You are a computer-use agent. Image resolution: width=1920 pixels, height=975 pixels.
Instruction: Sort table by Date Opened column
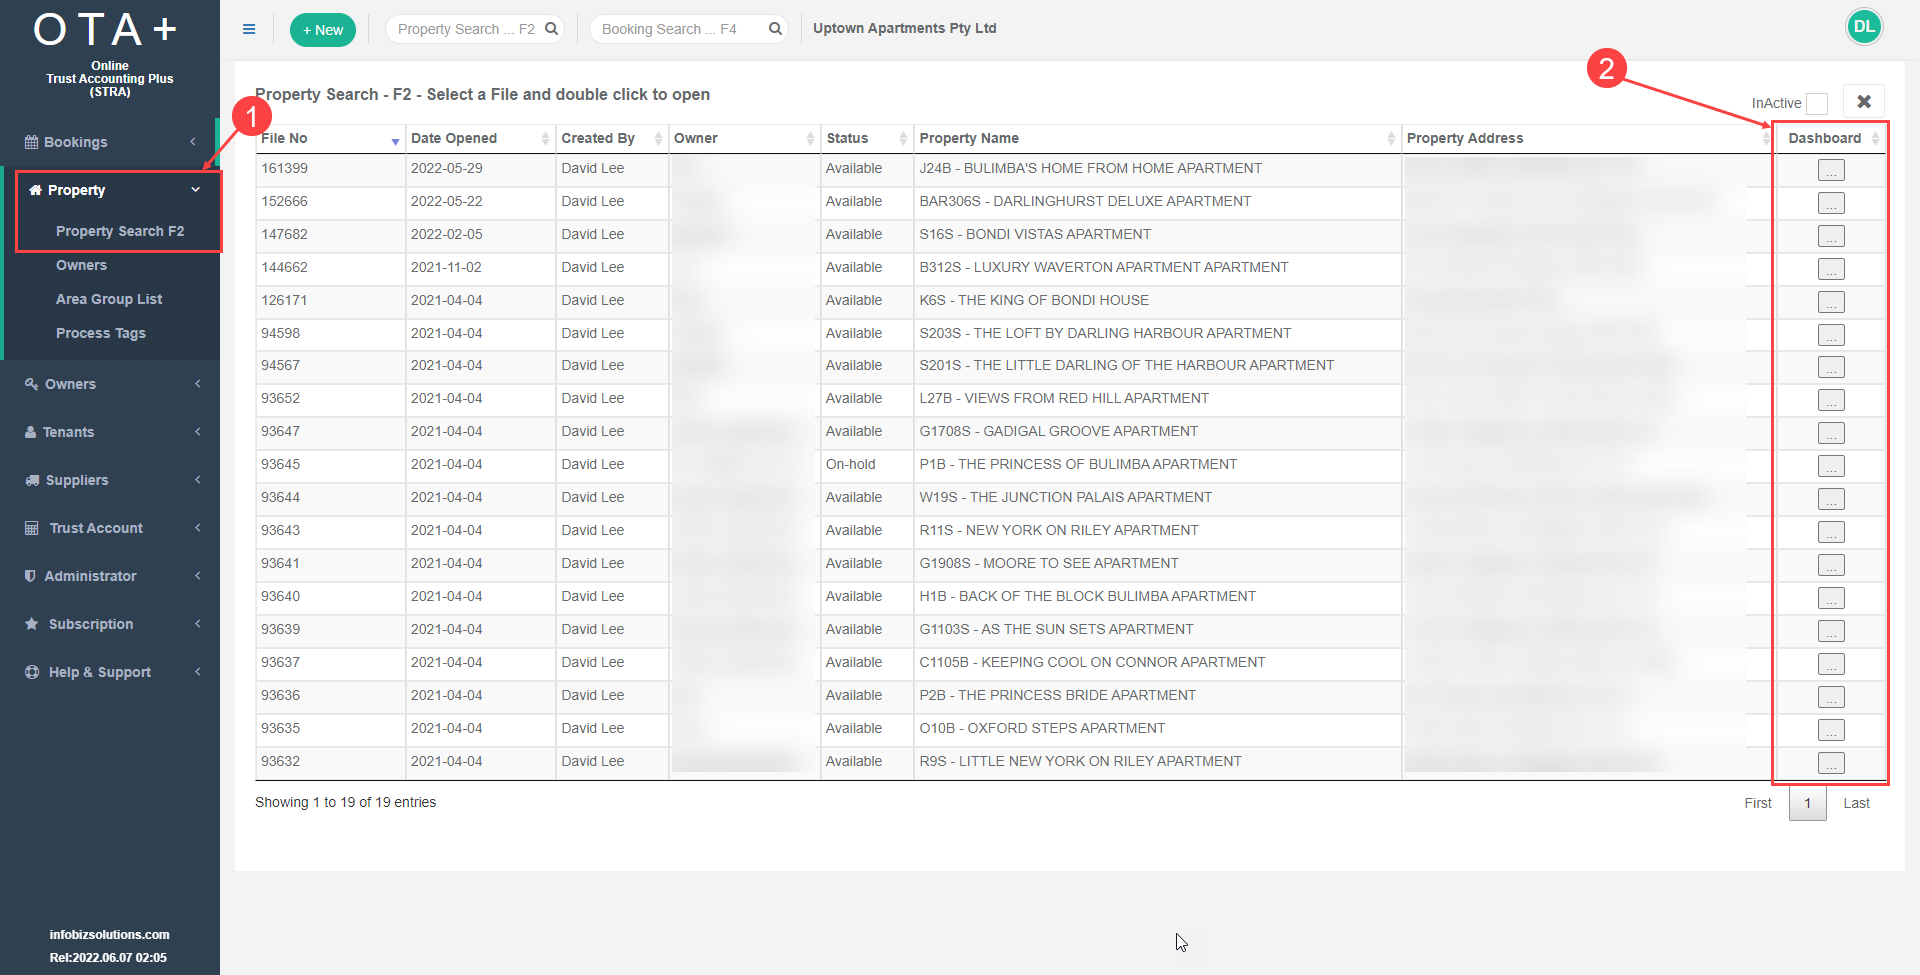pyautogui.click(x=480, y=138)
